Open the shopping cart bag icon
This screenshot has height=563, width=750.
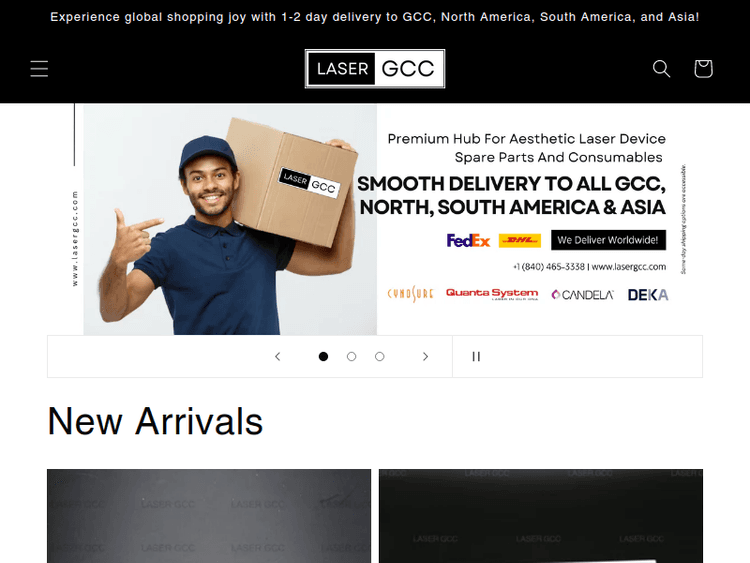(703, 68)
